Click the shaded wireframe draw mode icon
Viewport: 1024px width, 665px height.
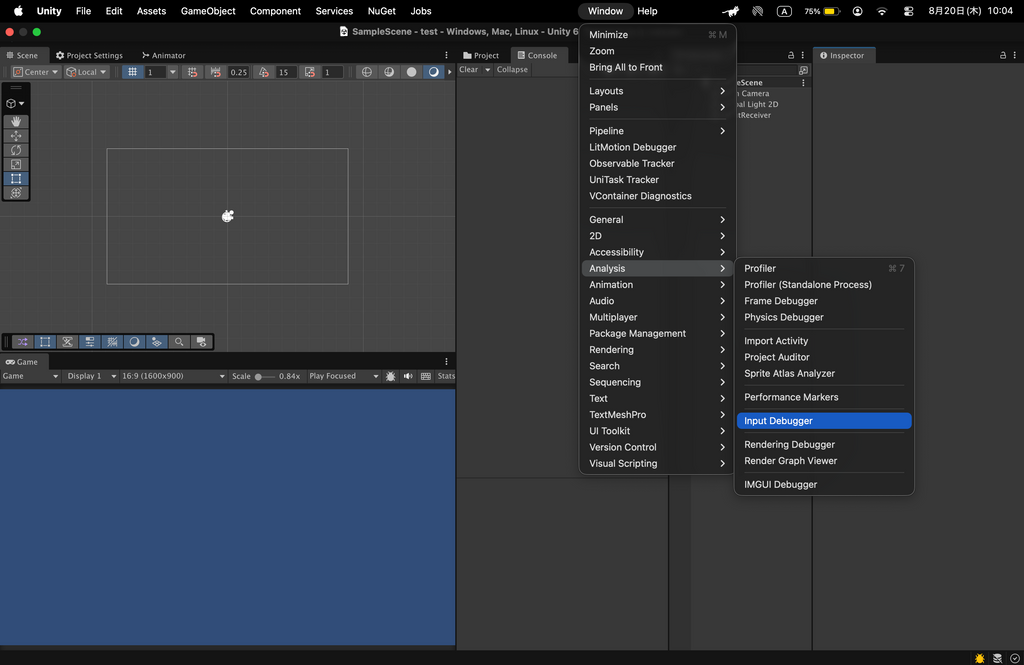(389, 72)
